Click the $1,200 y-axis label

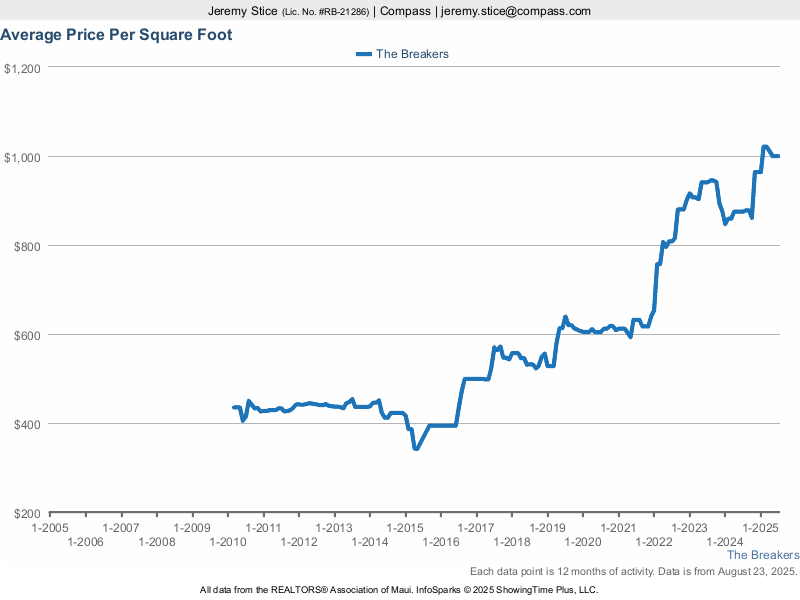(x=21, y=69)
